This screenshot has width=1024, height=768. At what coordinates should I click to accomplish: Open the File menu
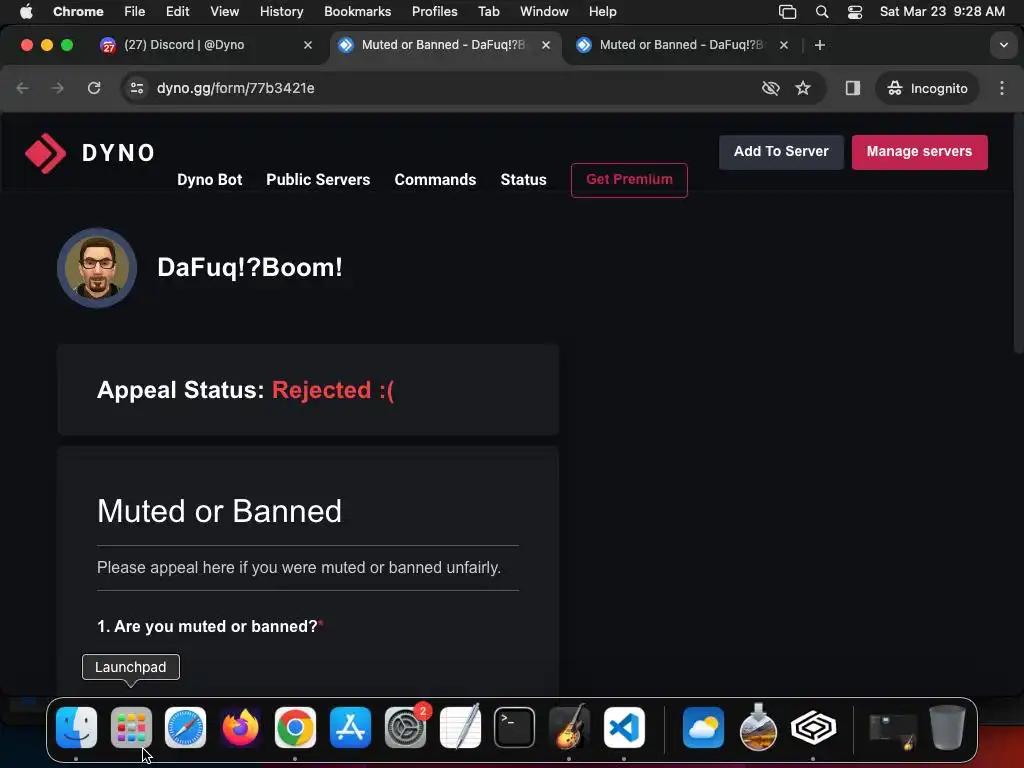point(135,11)
